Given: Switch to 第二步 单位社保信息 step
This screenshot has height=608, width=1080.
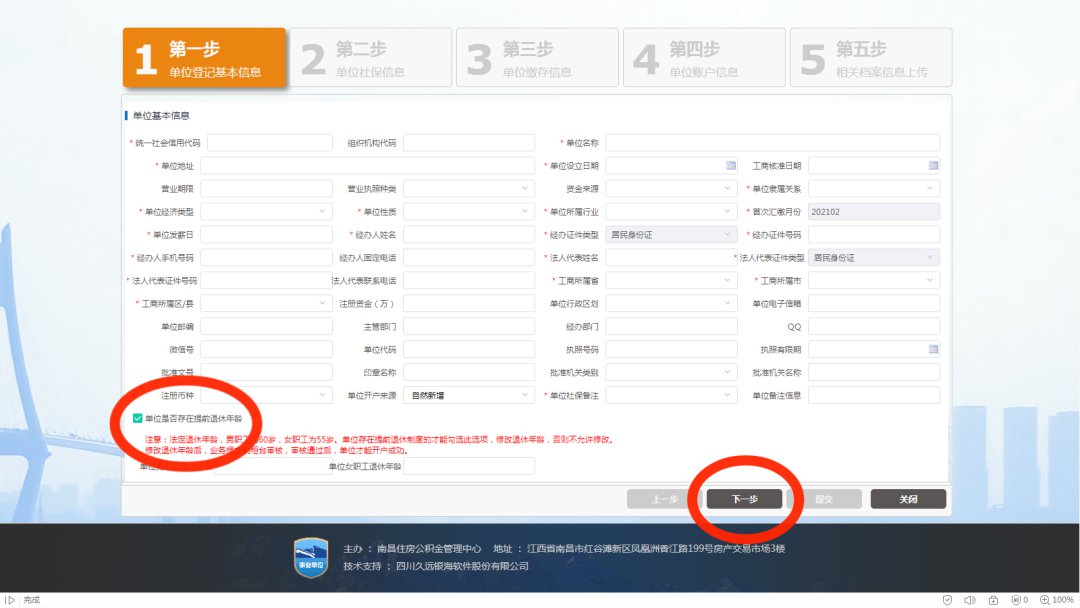Looking at the screenshot, I should 370,58.
